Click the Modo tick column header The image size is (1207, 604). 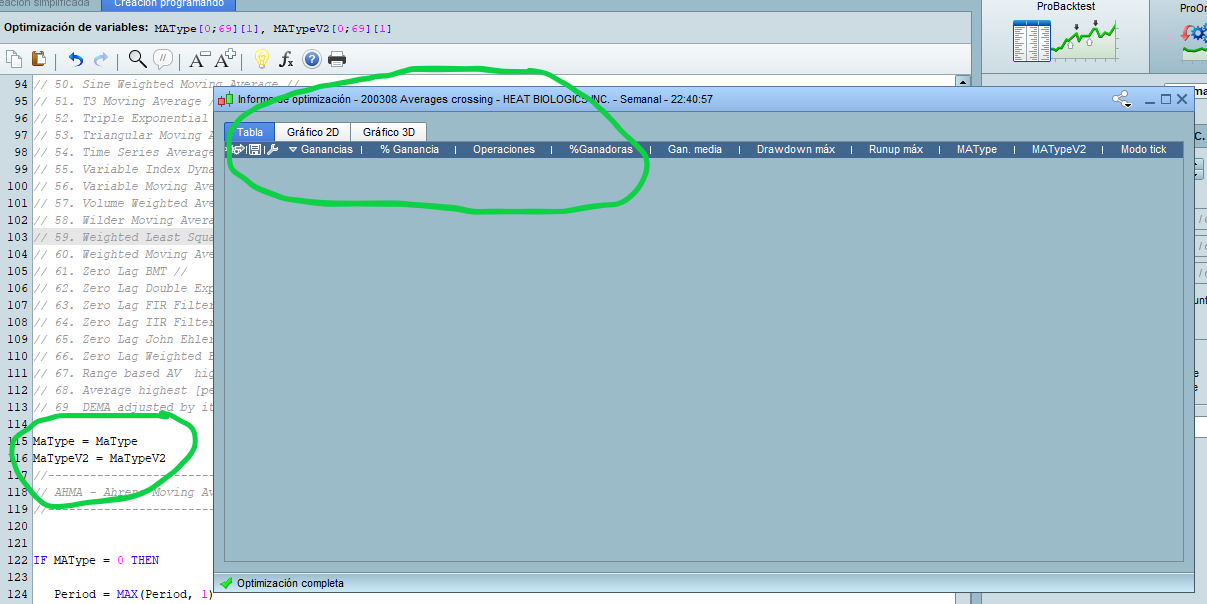point(1143,150)
